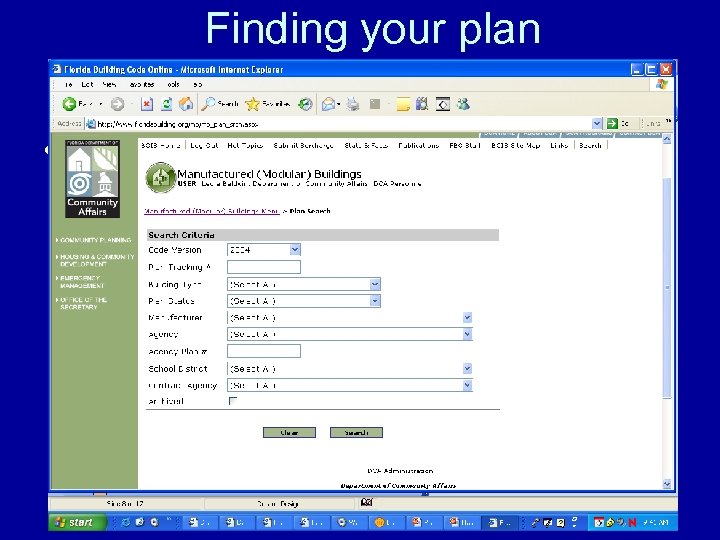Click the green Go arrow button
Viewport: 720px width, 540px height.
(x=612, y=123)
